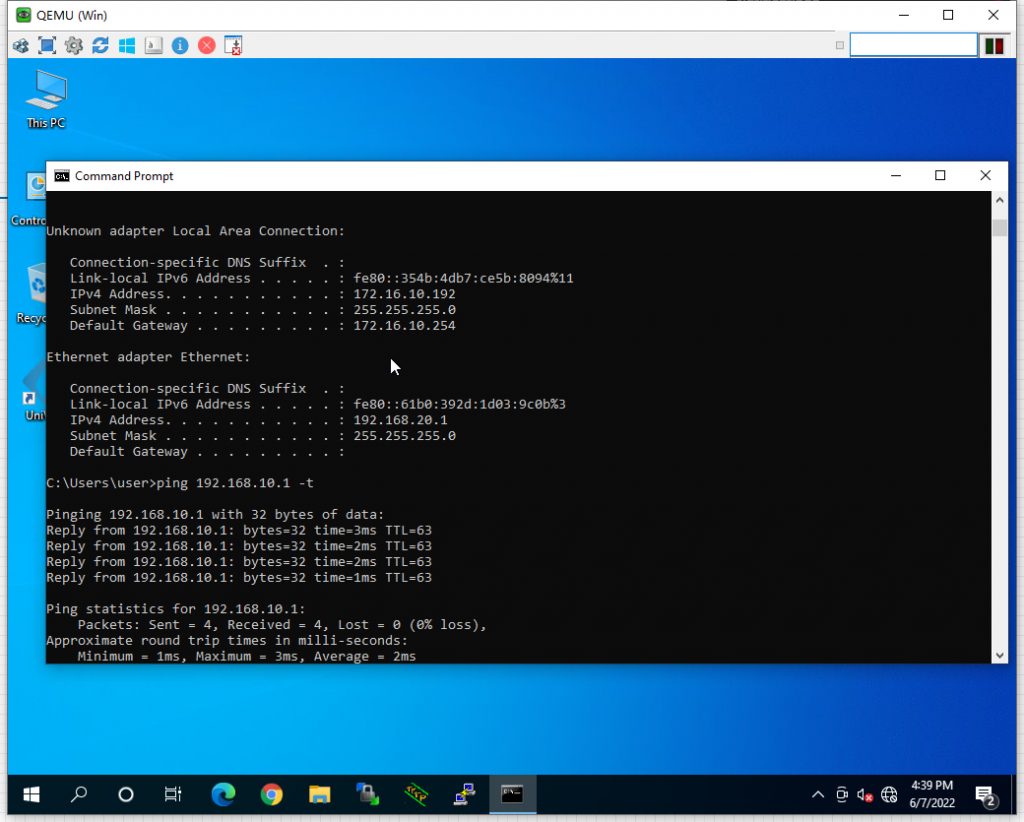Click the download-with-red-X toolbar icon
Image resolution: width=1024 pixels, height=822 pixels.
coord(233,45)
